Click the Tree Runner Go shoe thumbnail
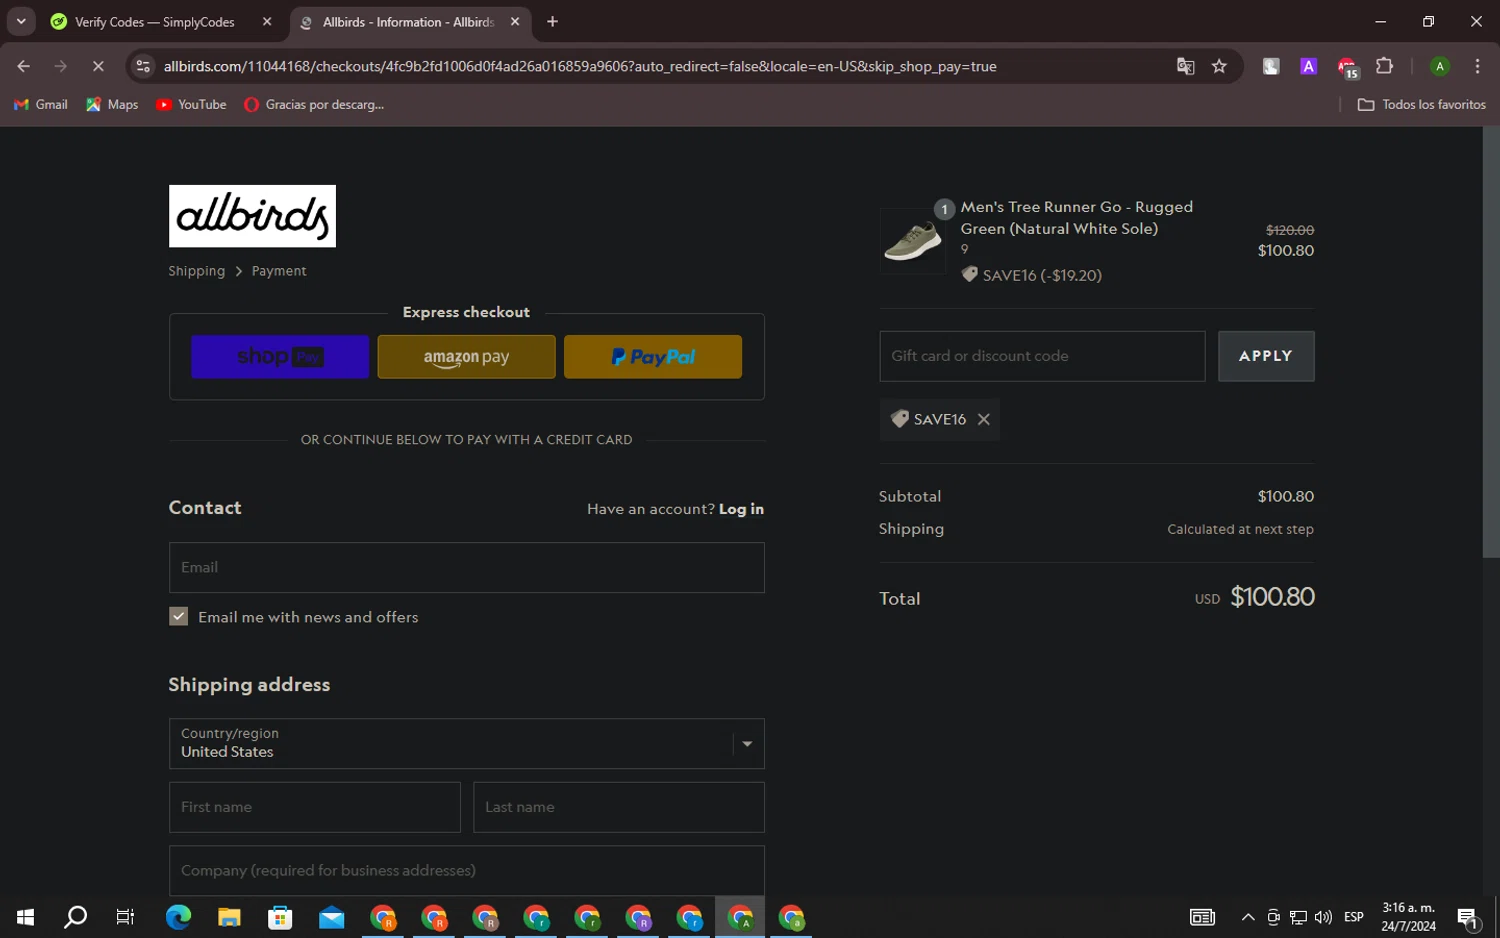Viewport: 1500px width, 938px height. tap(913, 241)
